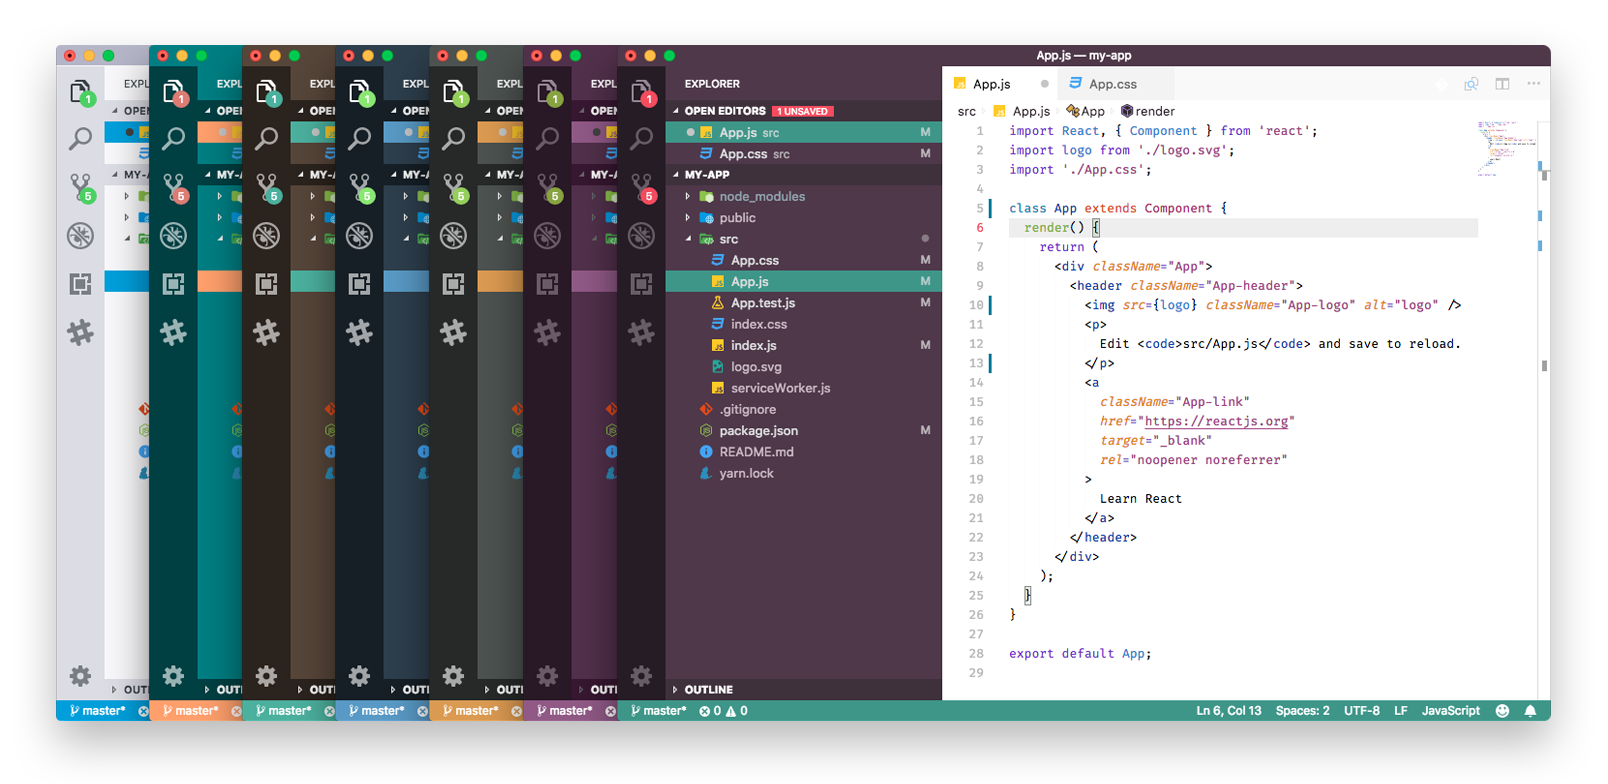Click the minimap code preview in the editor
The width and height of the screenshot is (1608, 784).
coord(1506,146)
